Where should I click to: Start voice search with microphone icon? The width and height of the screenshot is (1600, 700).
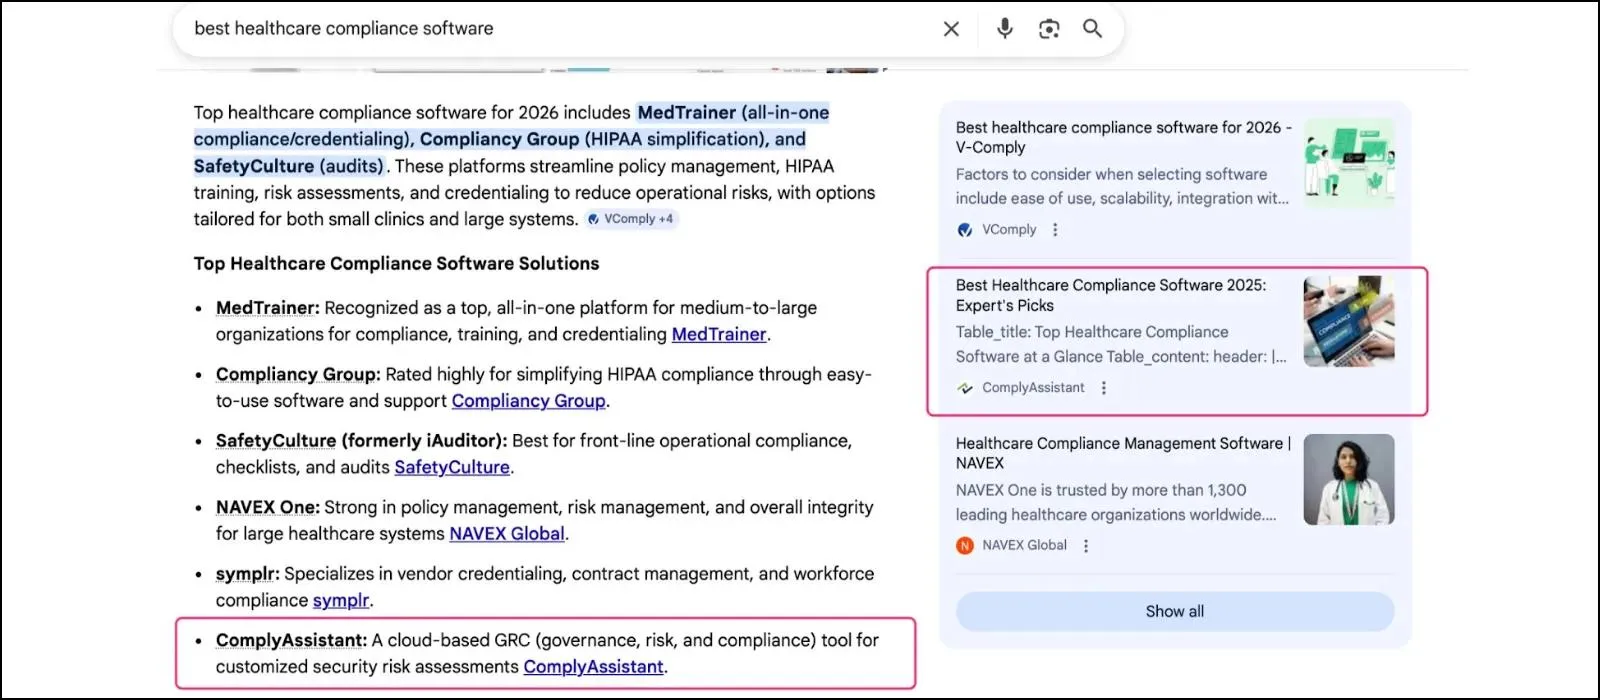tap(1005, 28)
